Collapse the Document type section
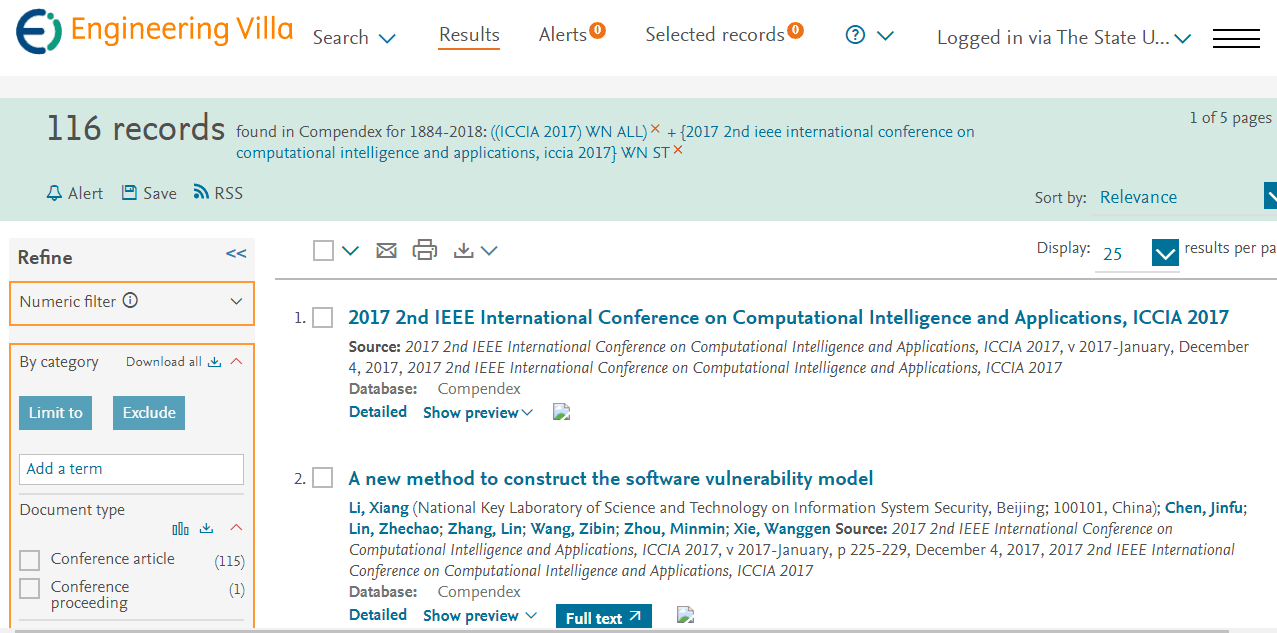The image size is (1277, 633). tap(237, 528)
